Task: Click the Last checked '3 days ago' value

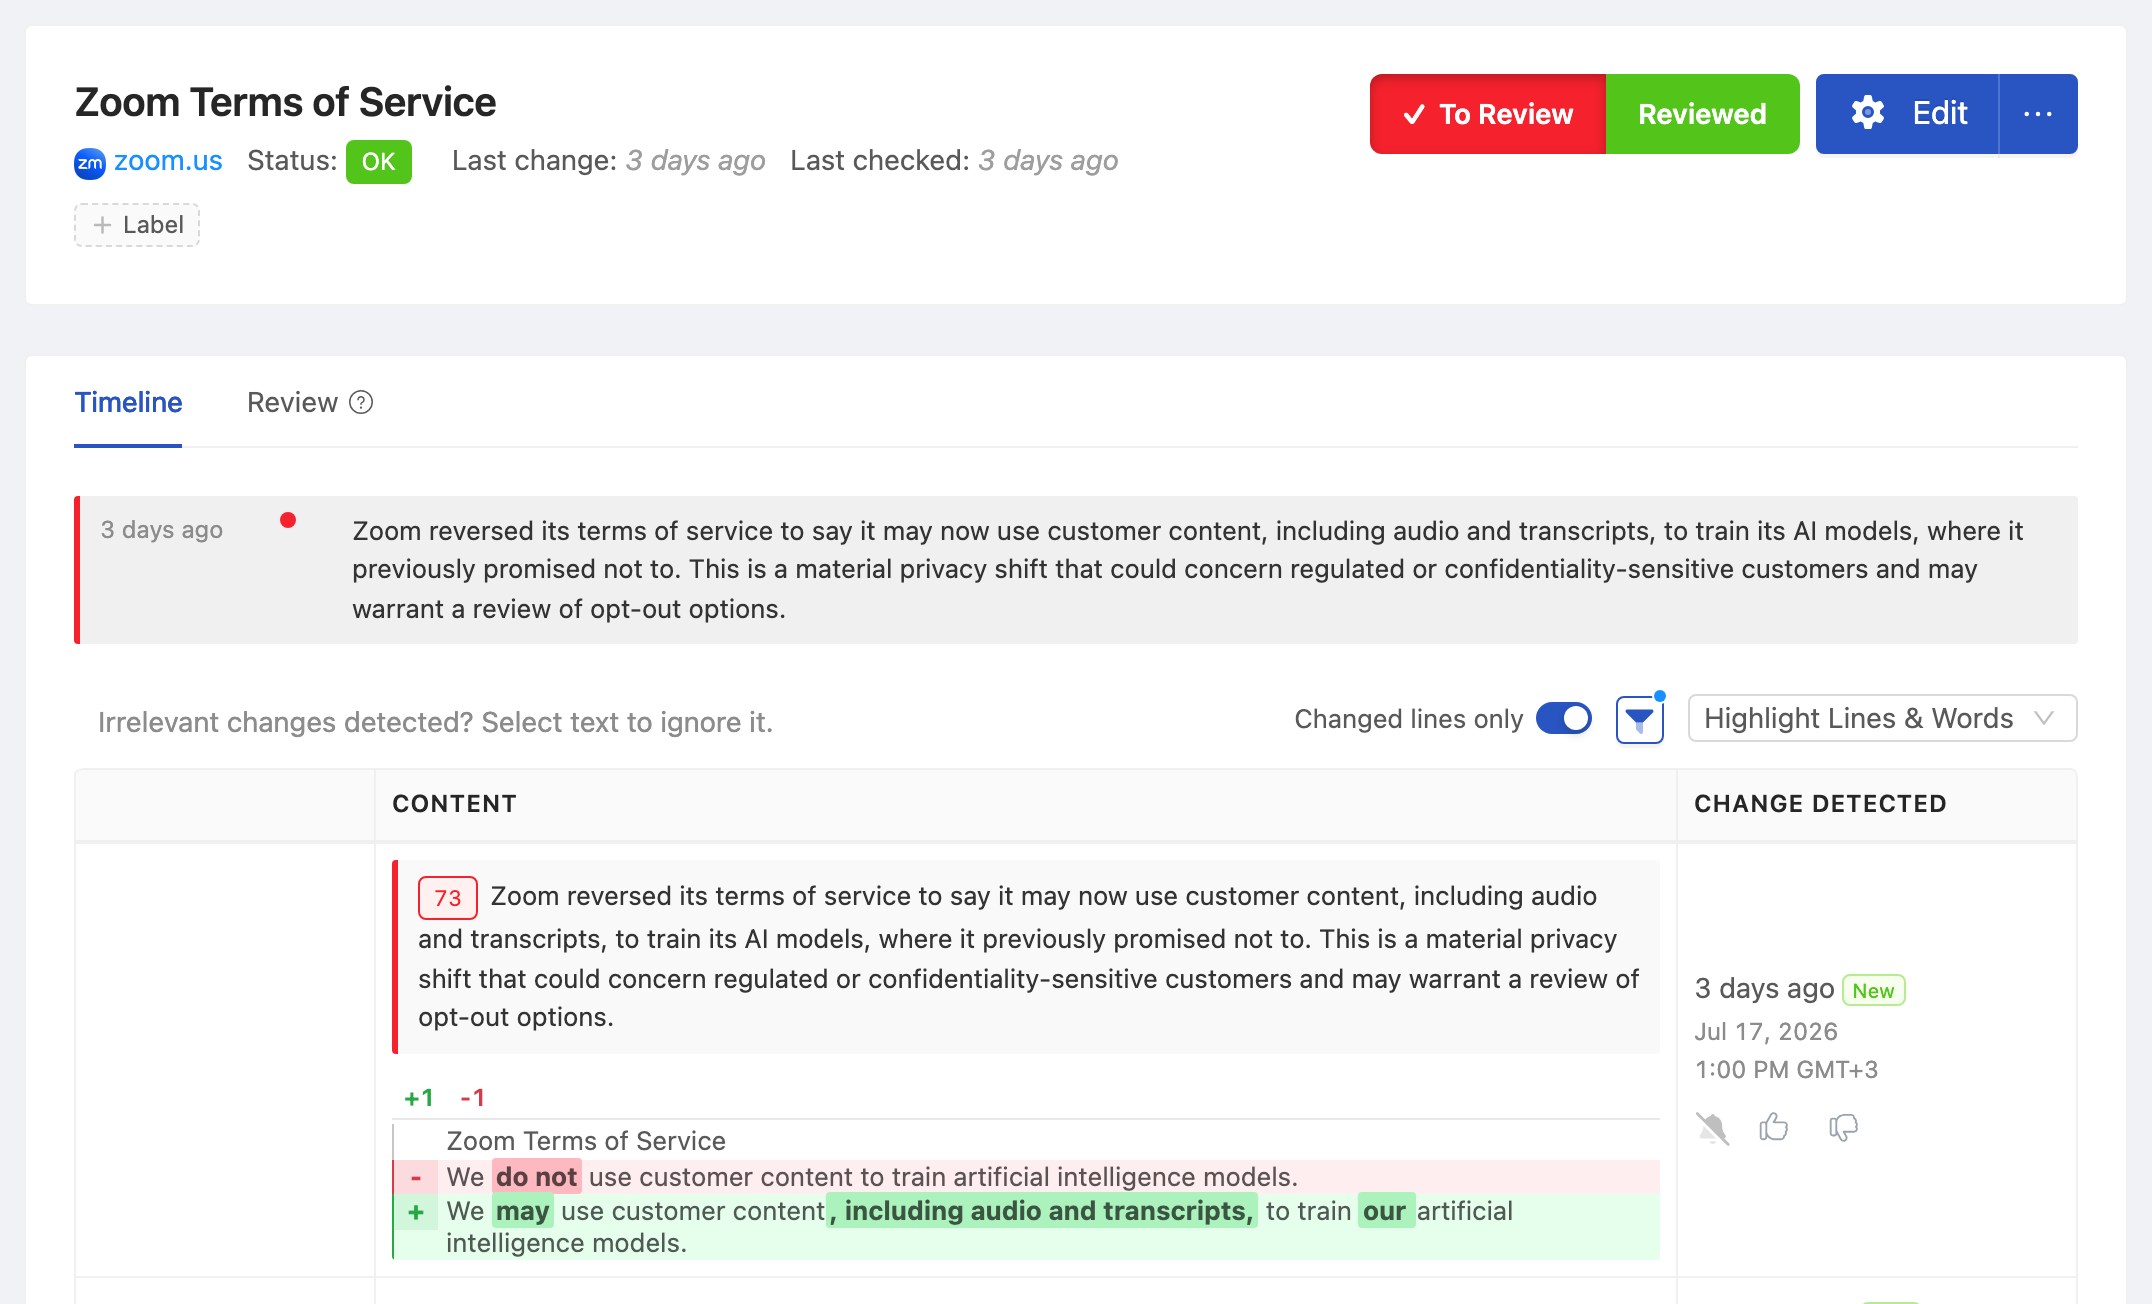Action: pyautogui.click(x=1048, y=161)
